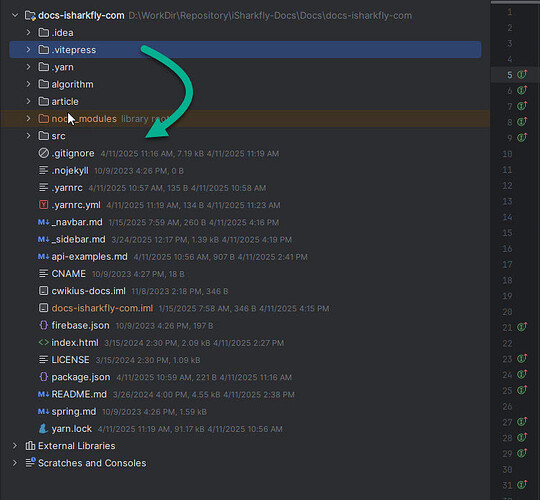Expand the .idea folder chevron
540x500 pixels.
(x=28, y=32)
